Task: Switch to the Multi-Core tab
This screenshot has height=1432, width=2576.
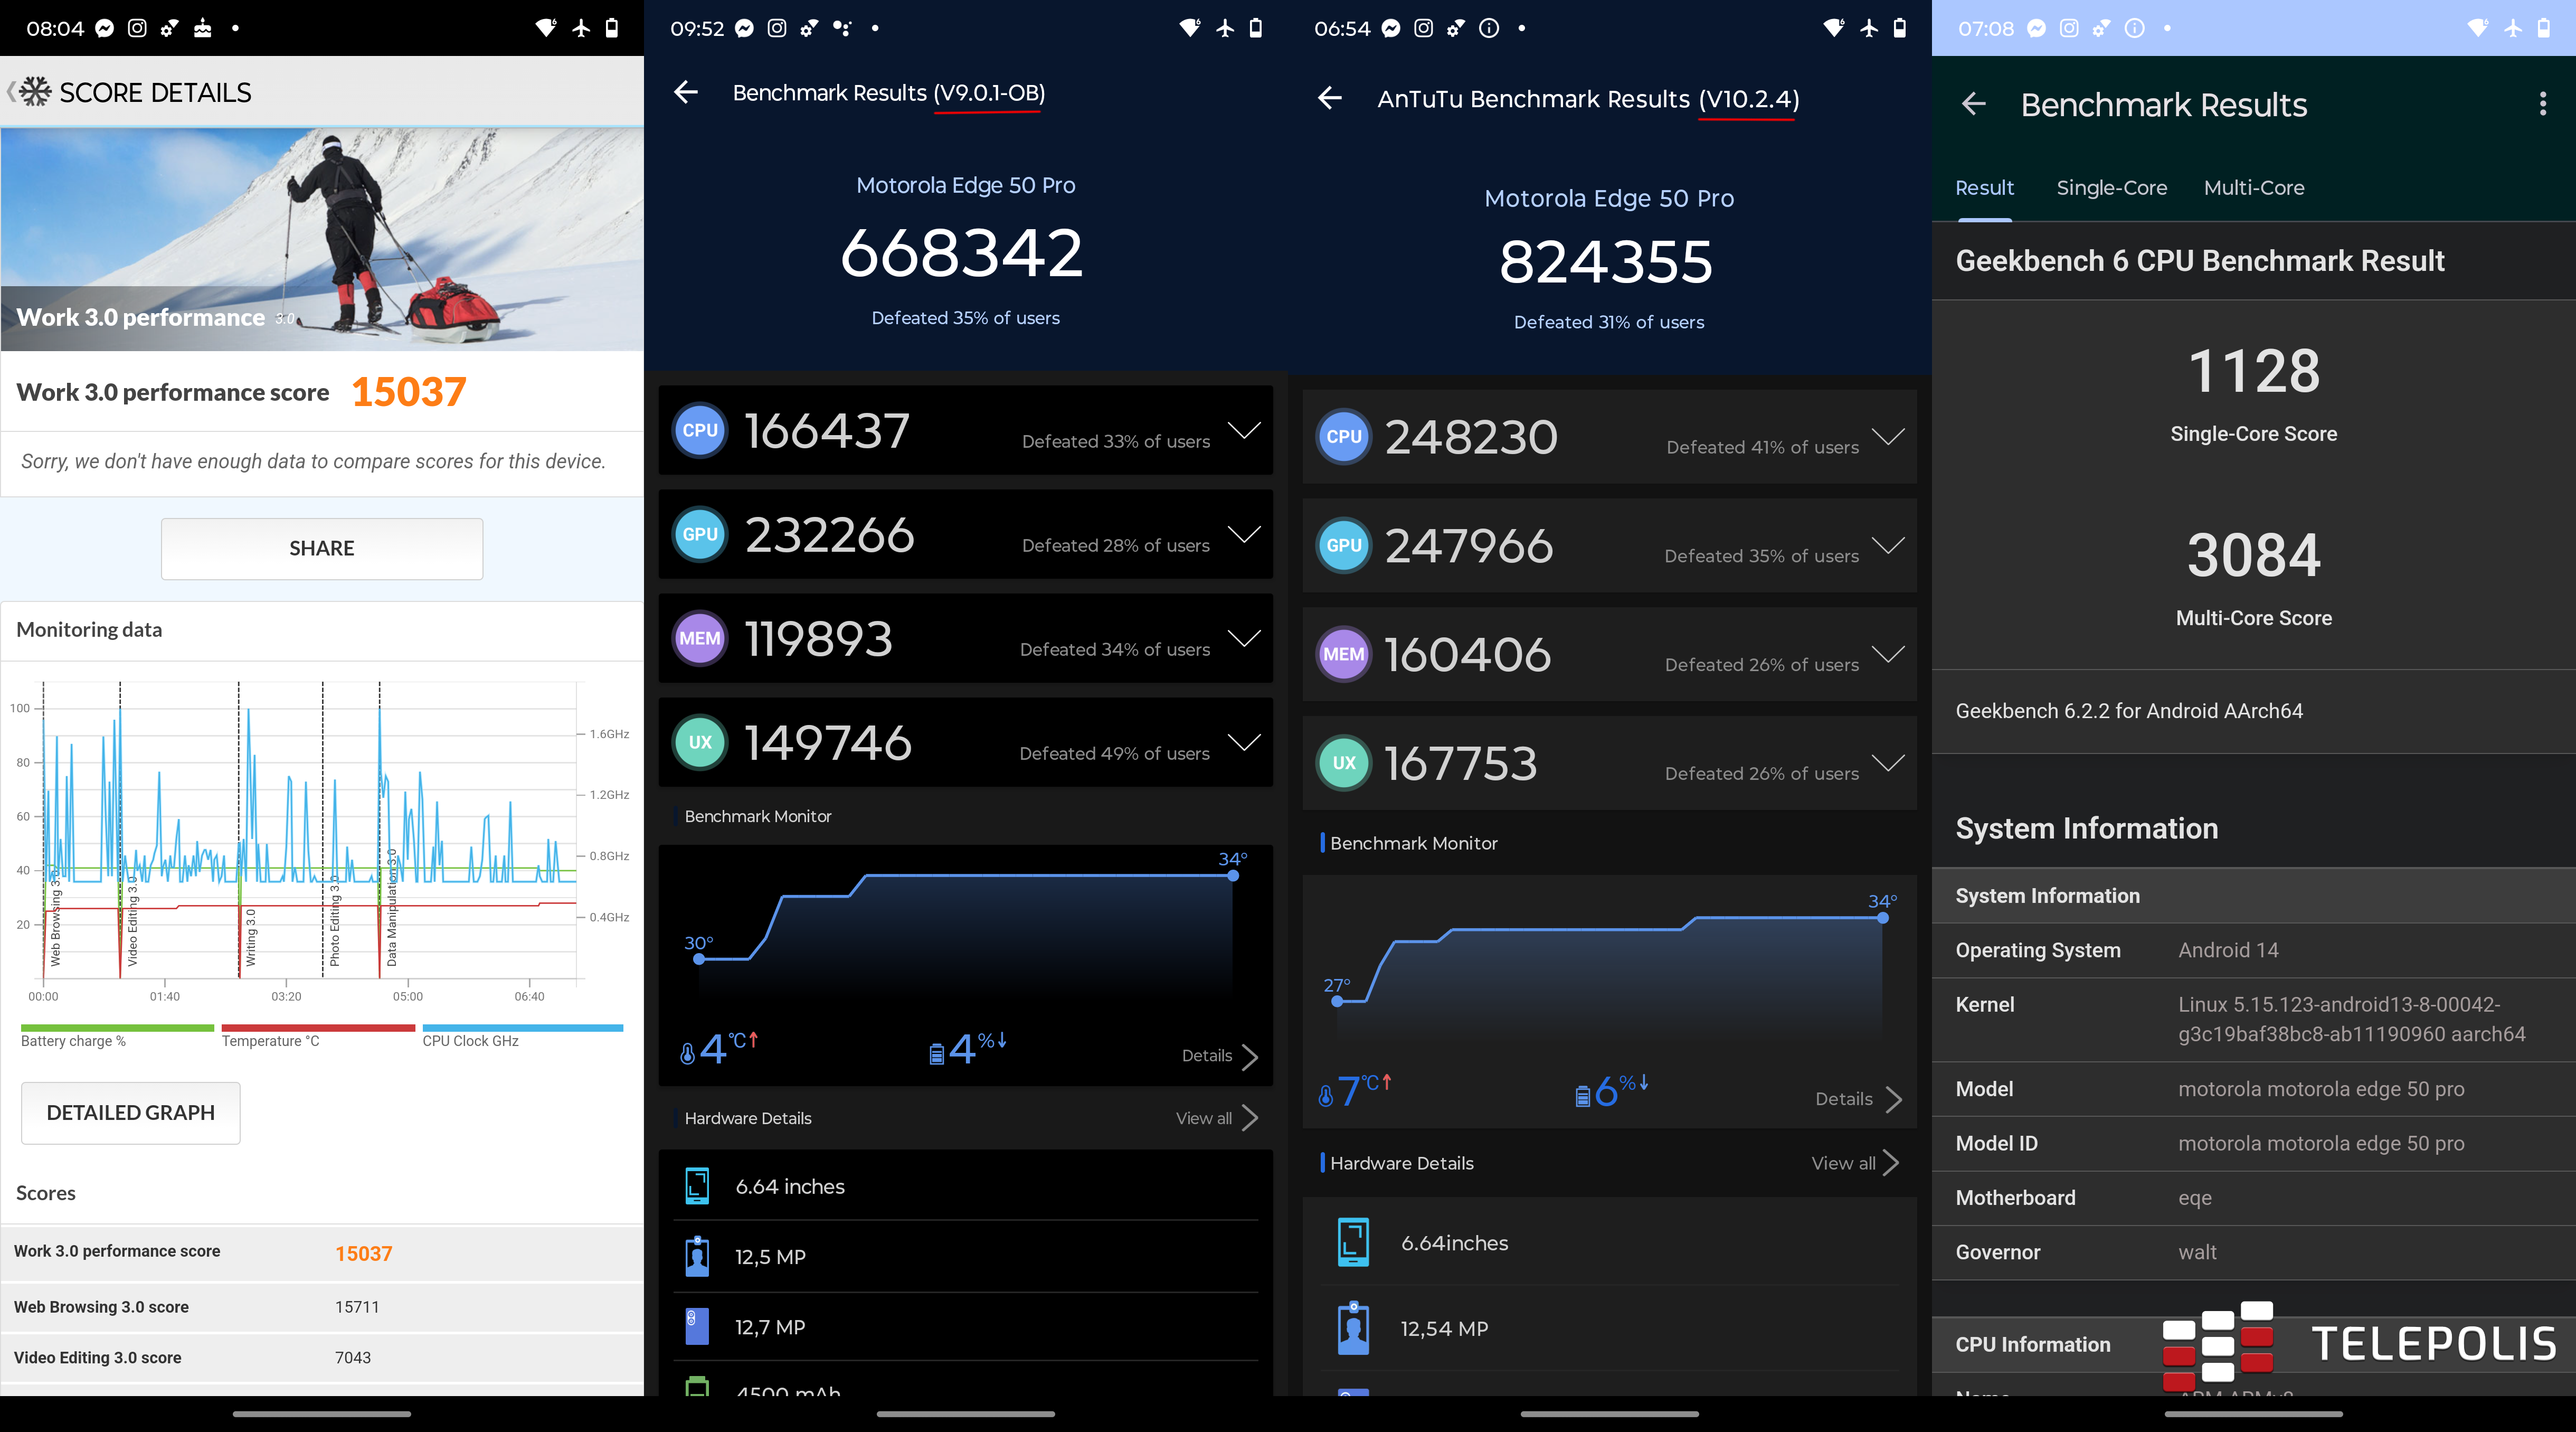Action: 2253,188
